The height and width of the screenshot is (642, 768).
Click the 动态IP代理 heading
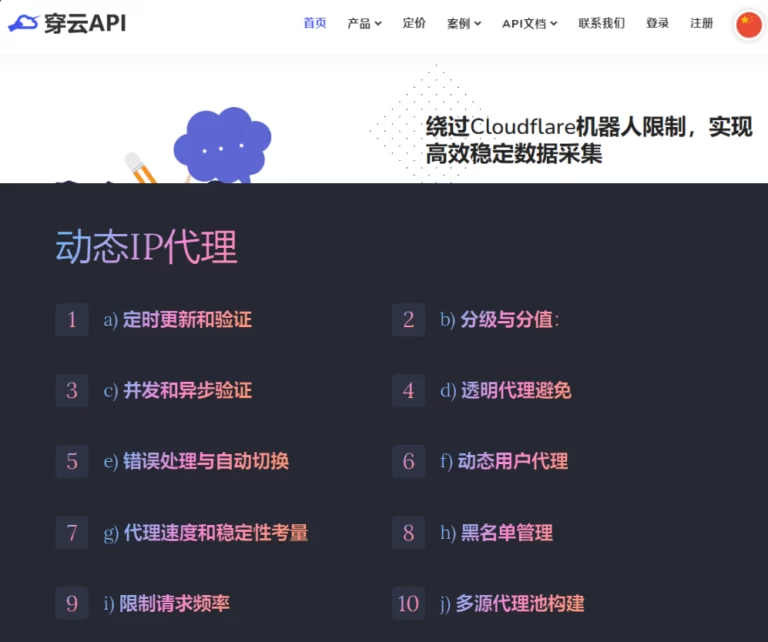146,247
